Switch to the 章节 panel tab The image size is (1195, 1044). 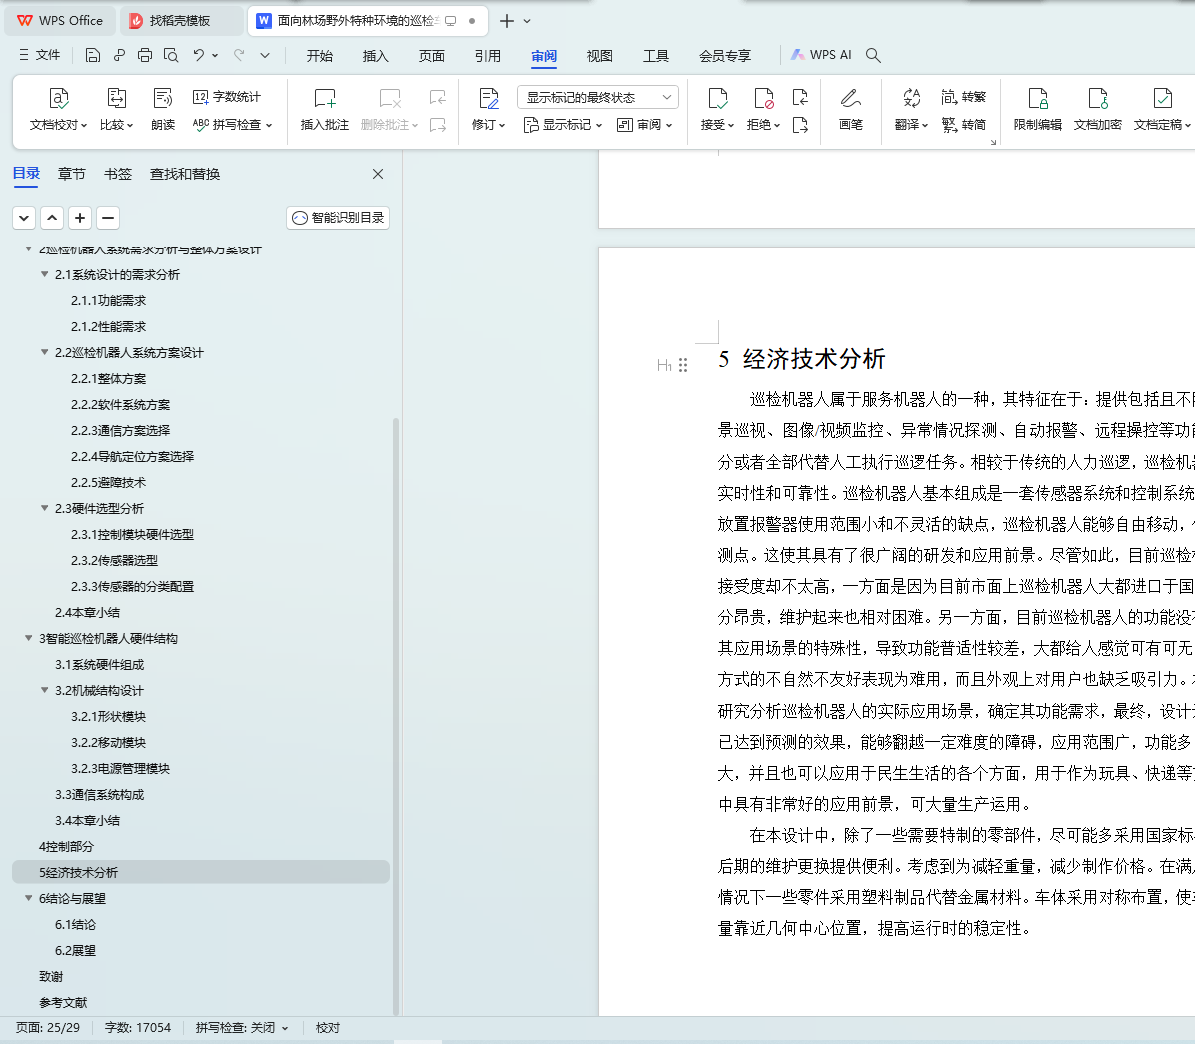pyautogui.click(x=72, y=175)
